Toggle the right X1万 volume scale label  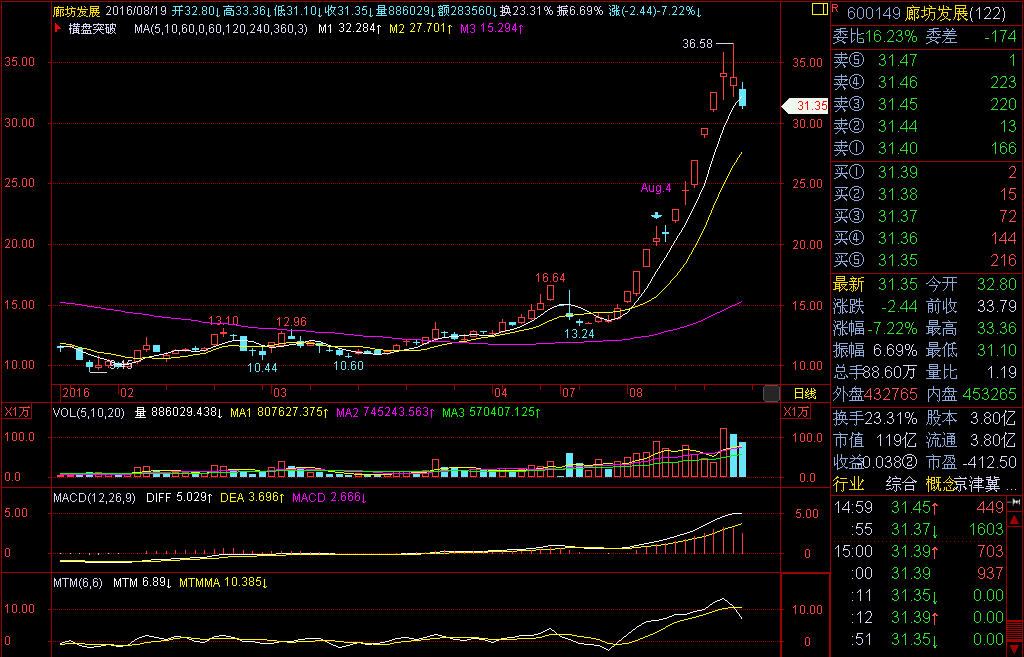click(x=796, y=412)
